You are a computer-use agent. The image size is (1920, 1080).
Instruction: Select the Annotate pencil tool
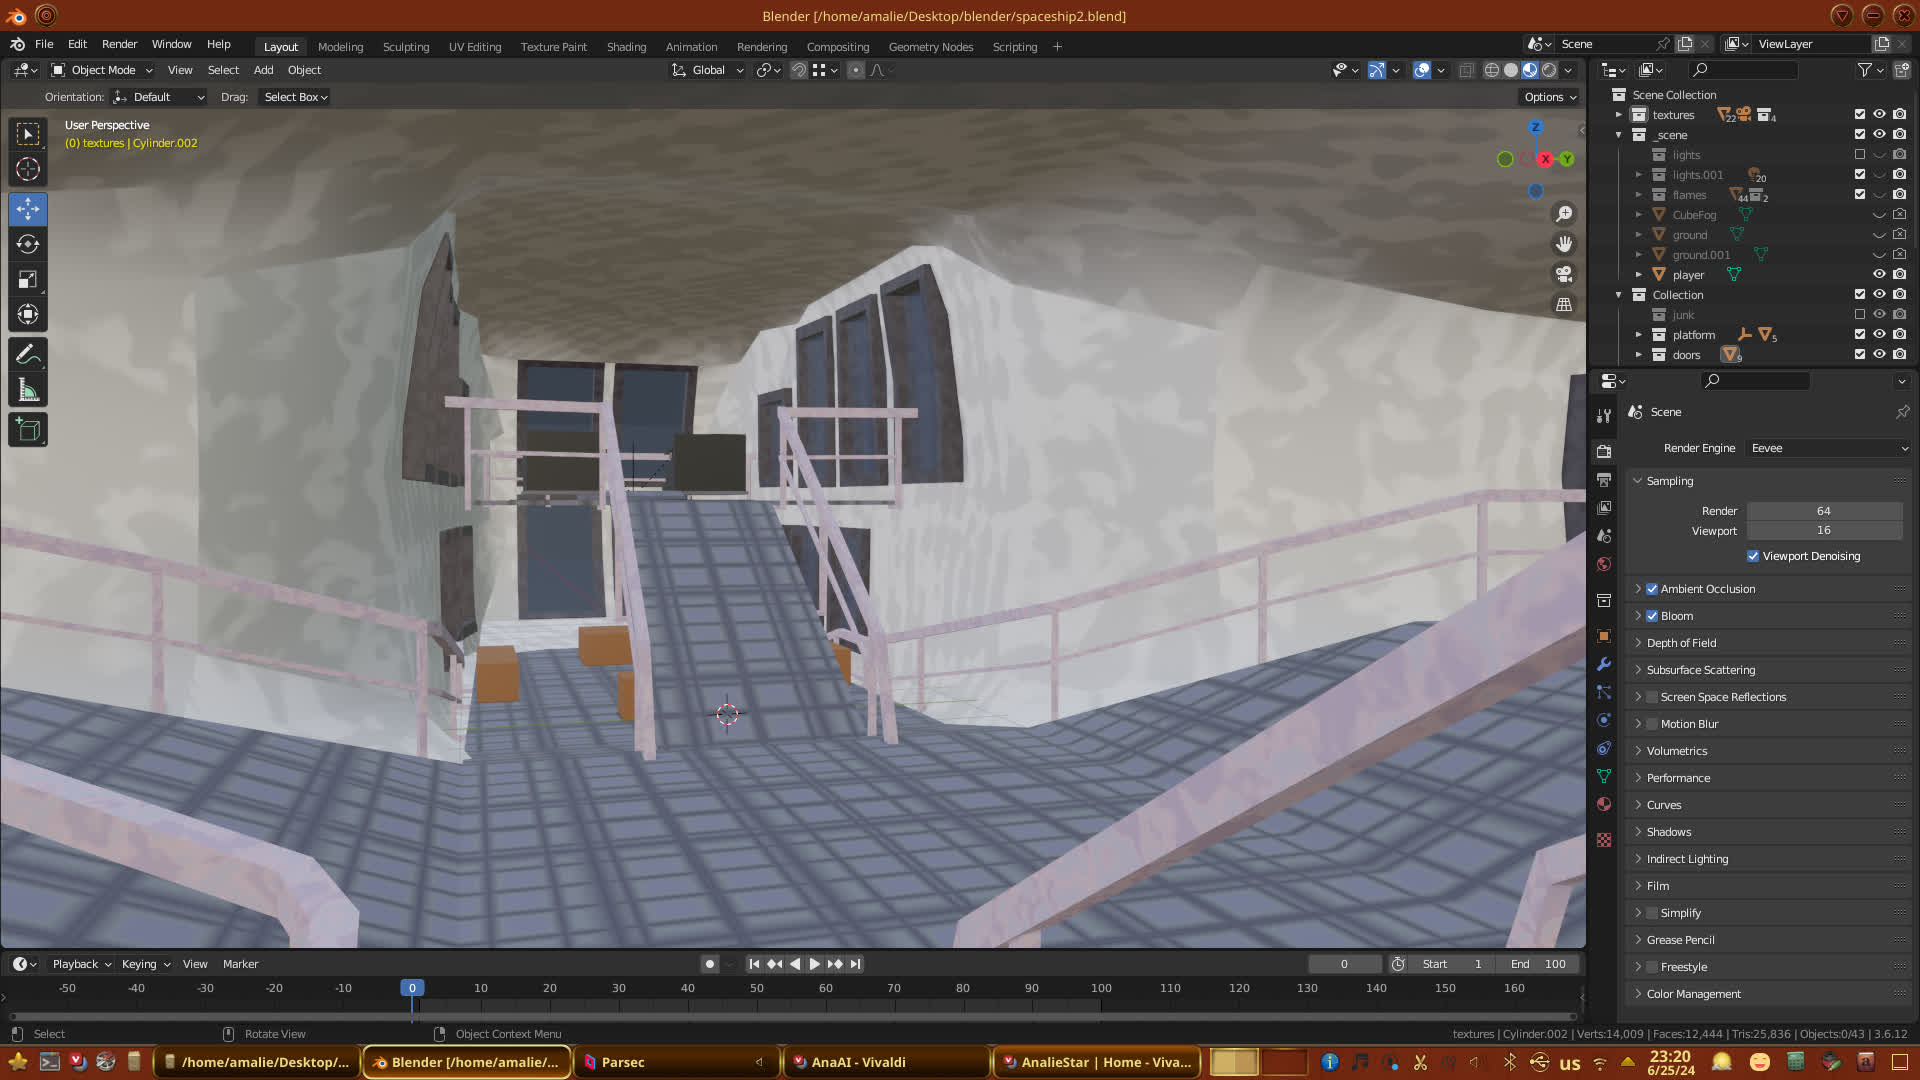28,355
